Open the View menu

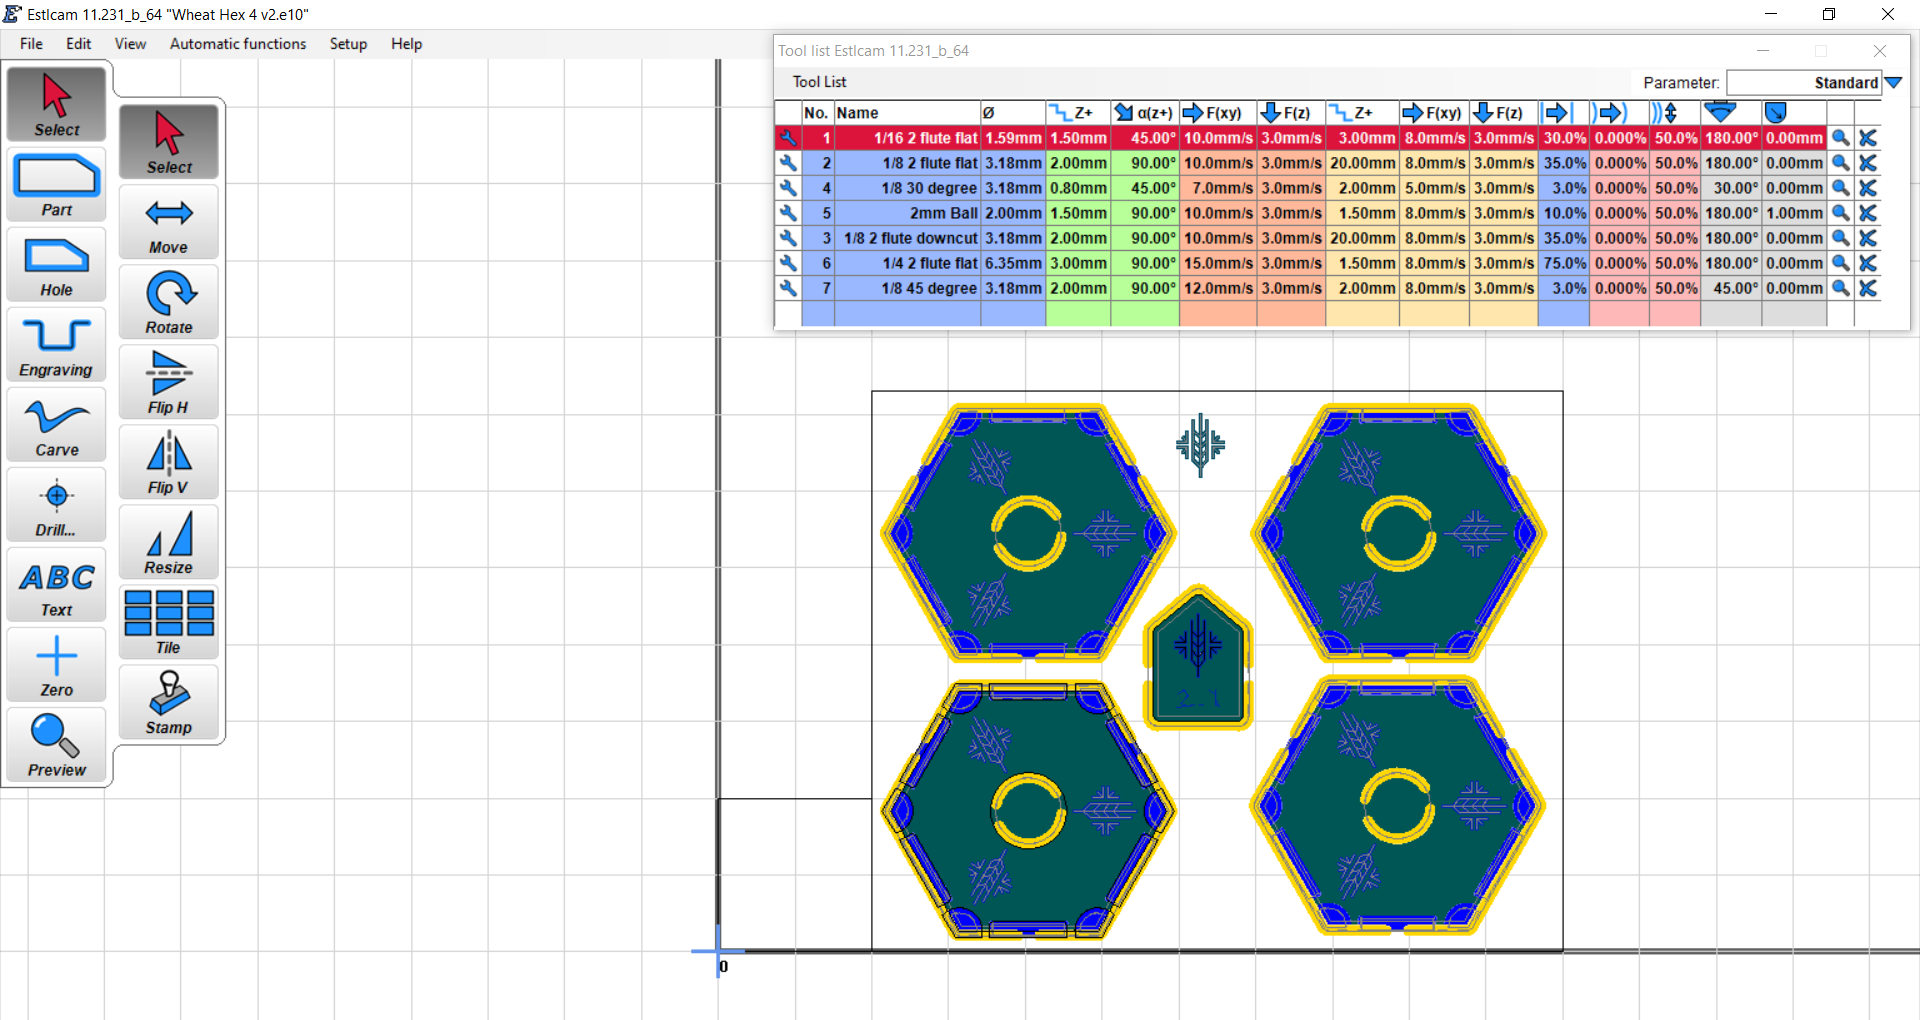click(130, 44)
